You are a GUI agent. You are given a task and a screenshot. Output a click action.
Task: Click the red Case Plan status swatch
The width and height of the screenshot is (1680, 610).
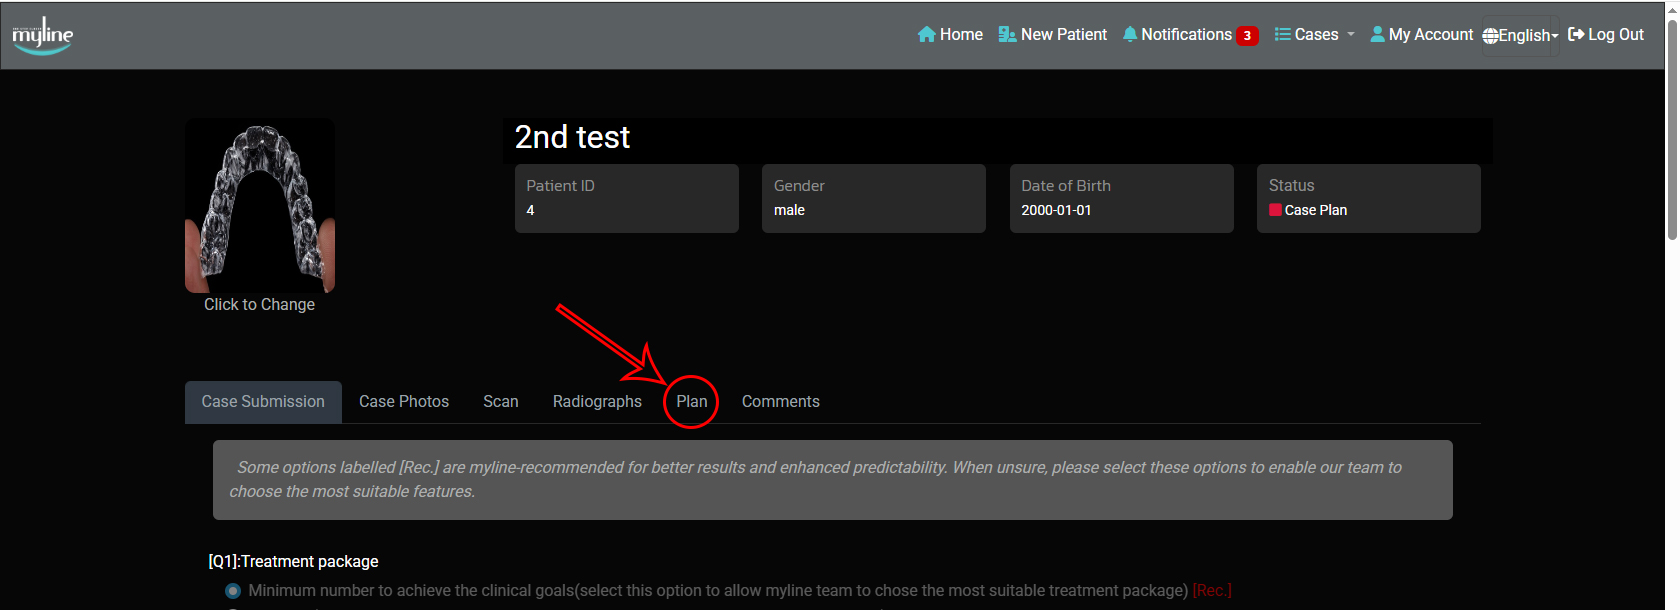pos(1275,210)
